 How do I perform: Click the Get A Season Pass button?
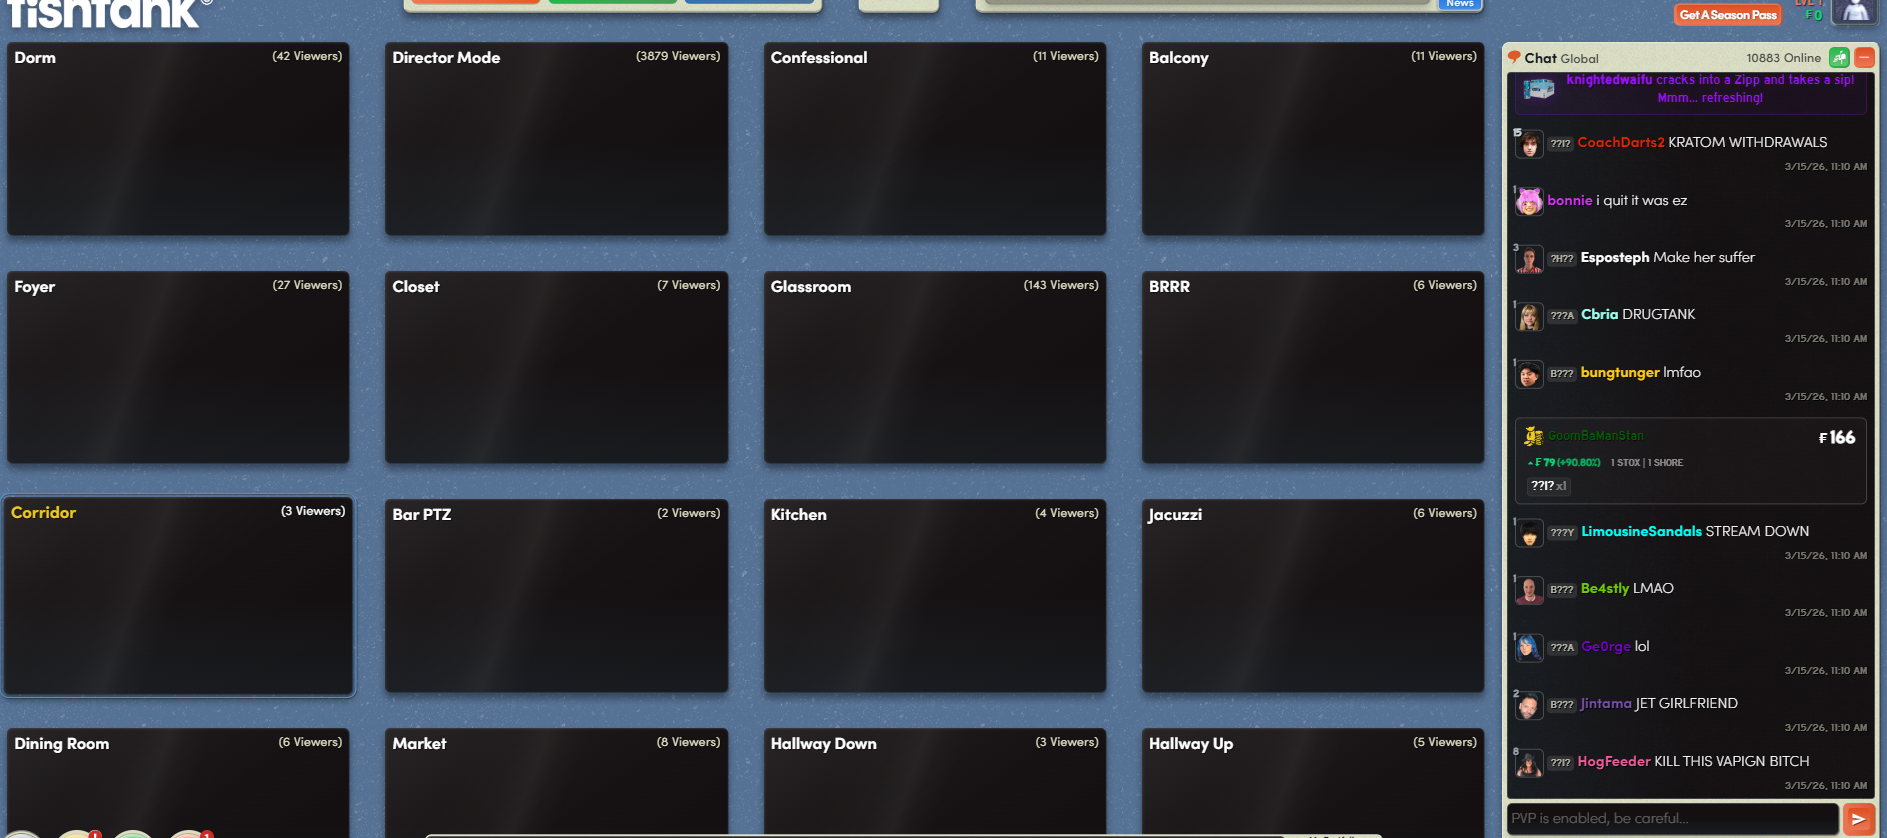[1728, 15]
